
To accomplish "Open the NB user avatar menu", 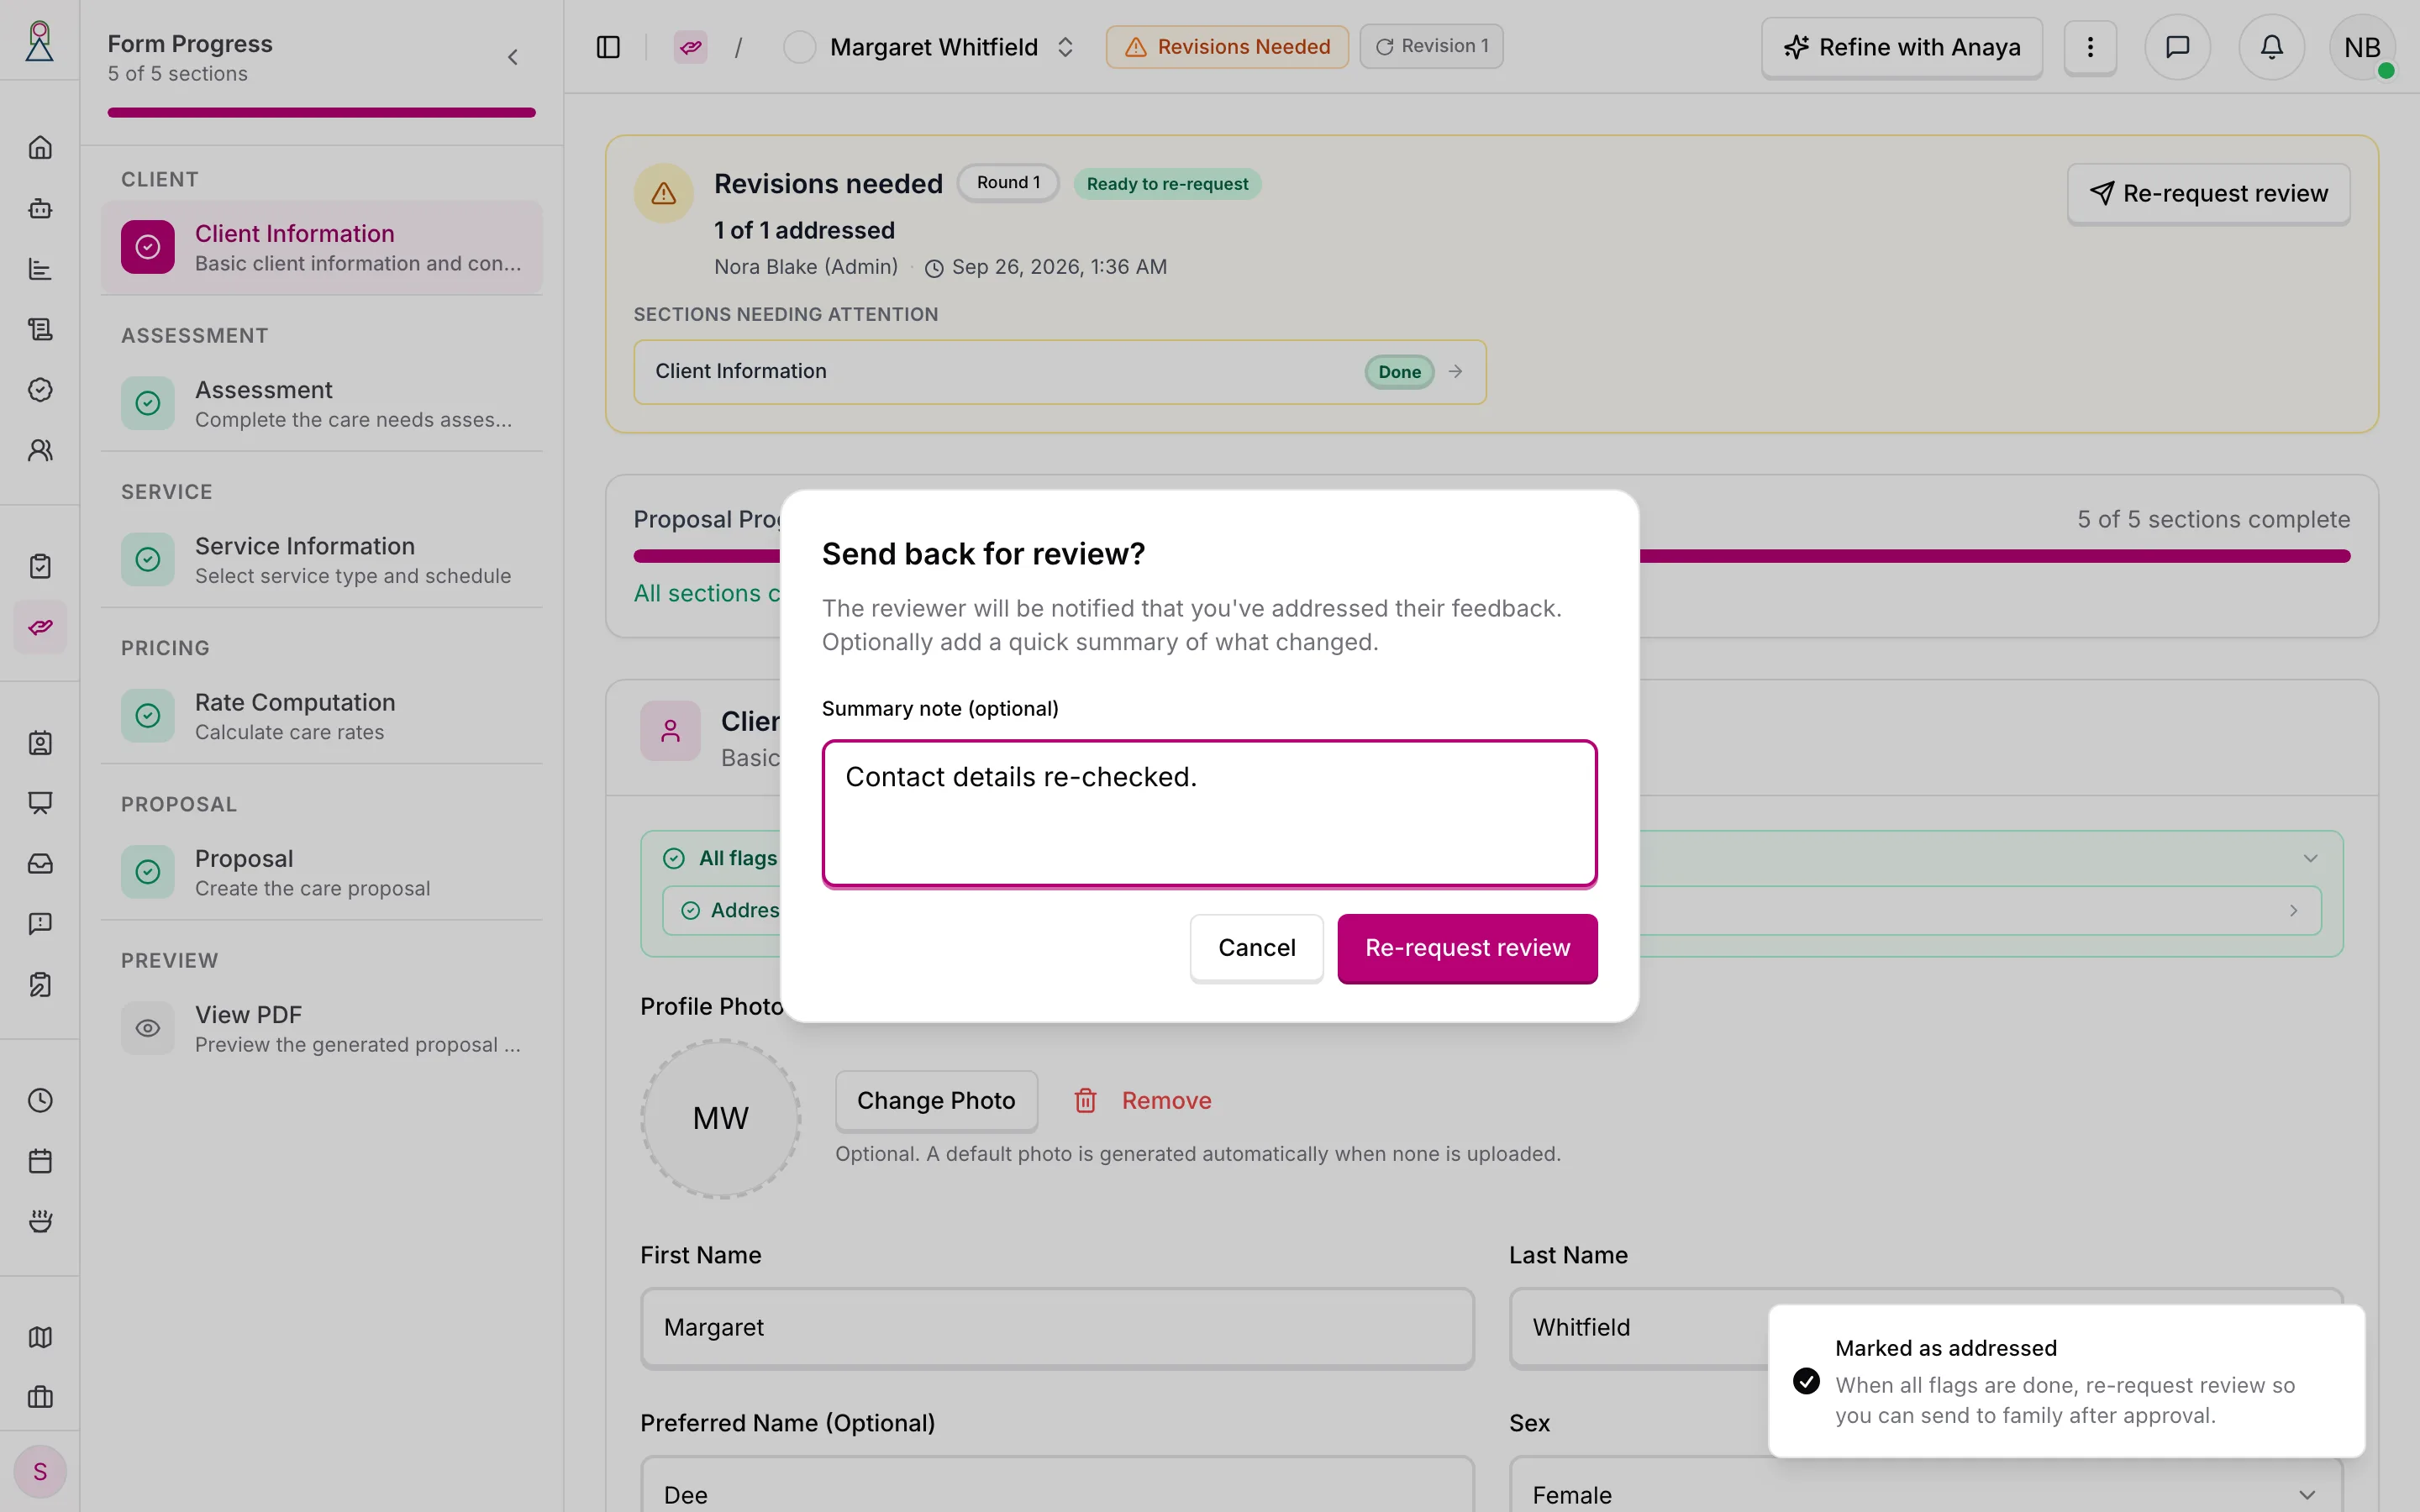I will click(x=2362, y=47).
